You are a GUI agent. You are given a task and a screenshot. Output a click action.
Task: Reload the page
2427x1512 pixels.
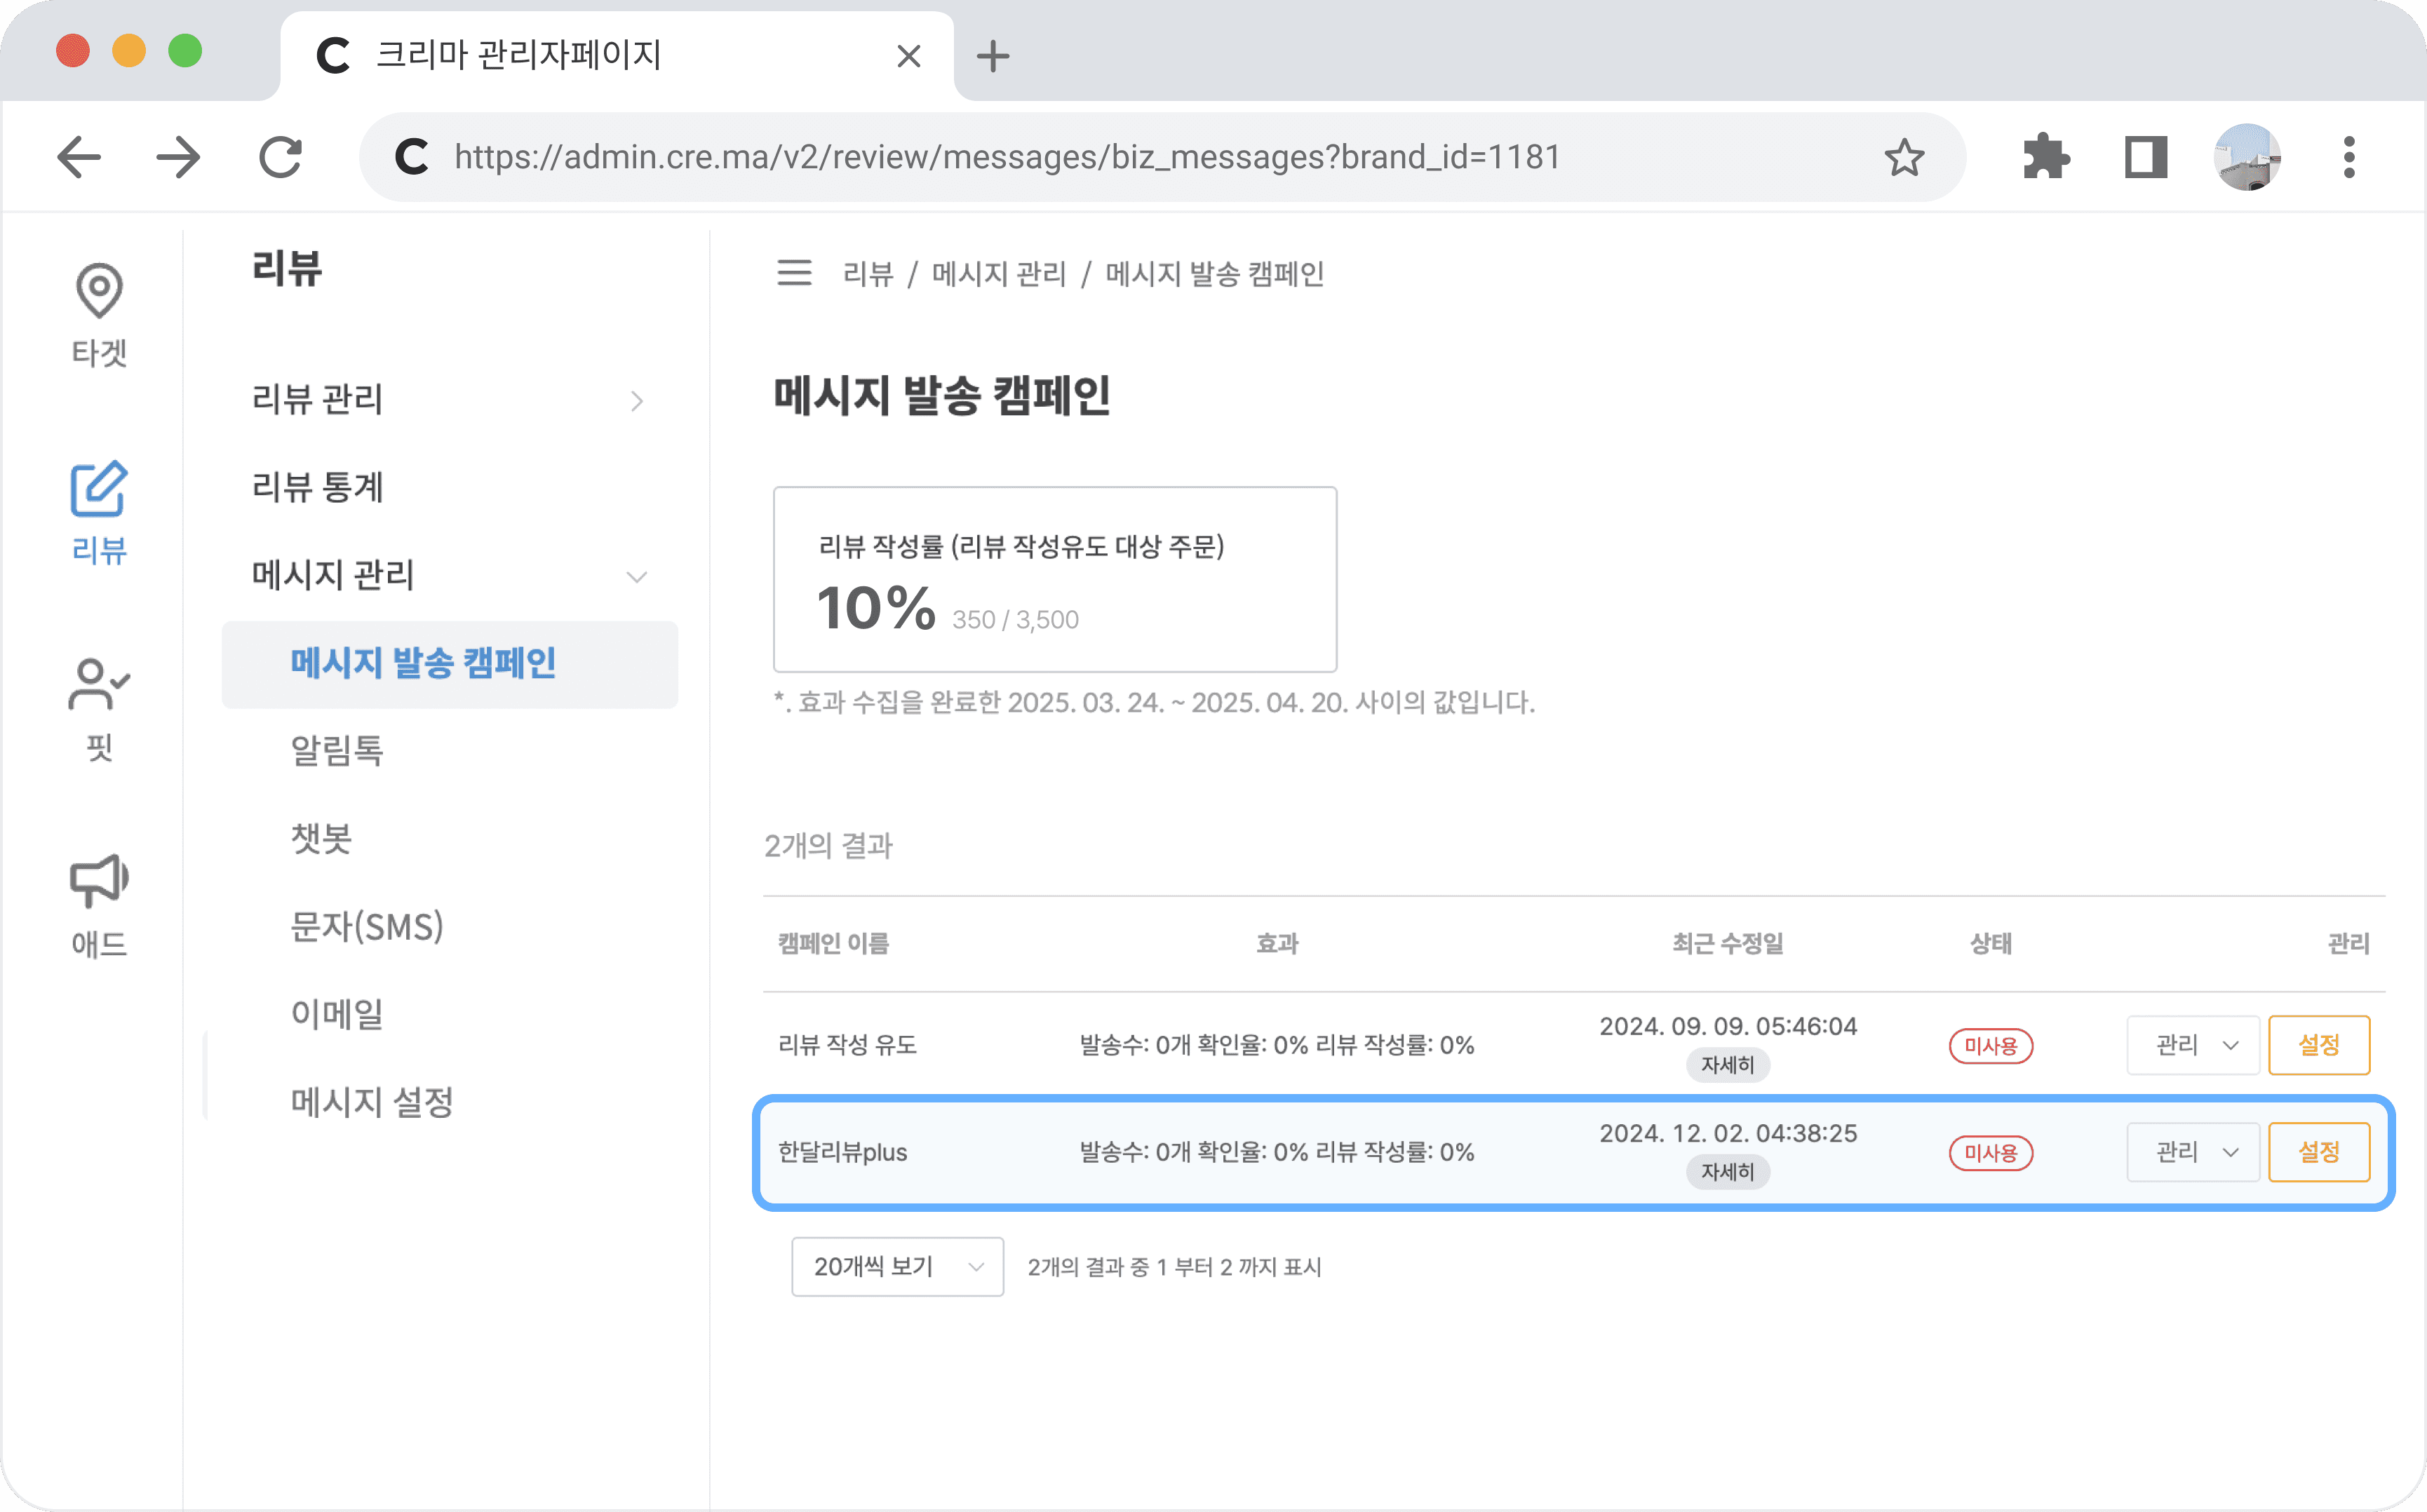[x=280, y=157]
